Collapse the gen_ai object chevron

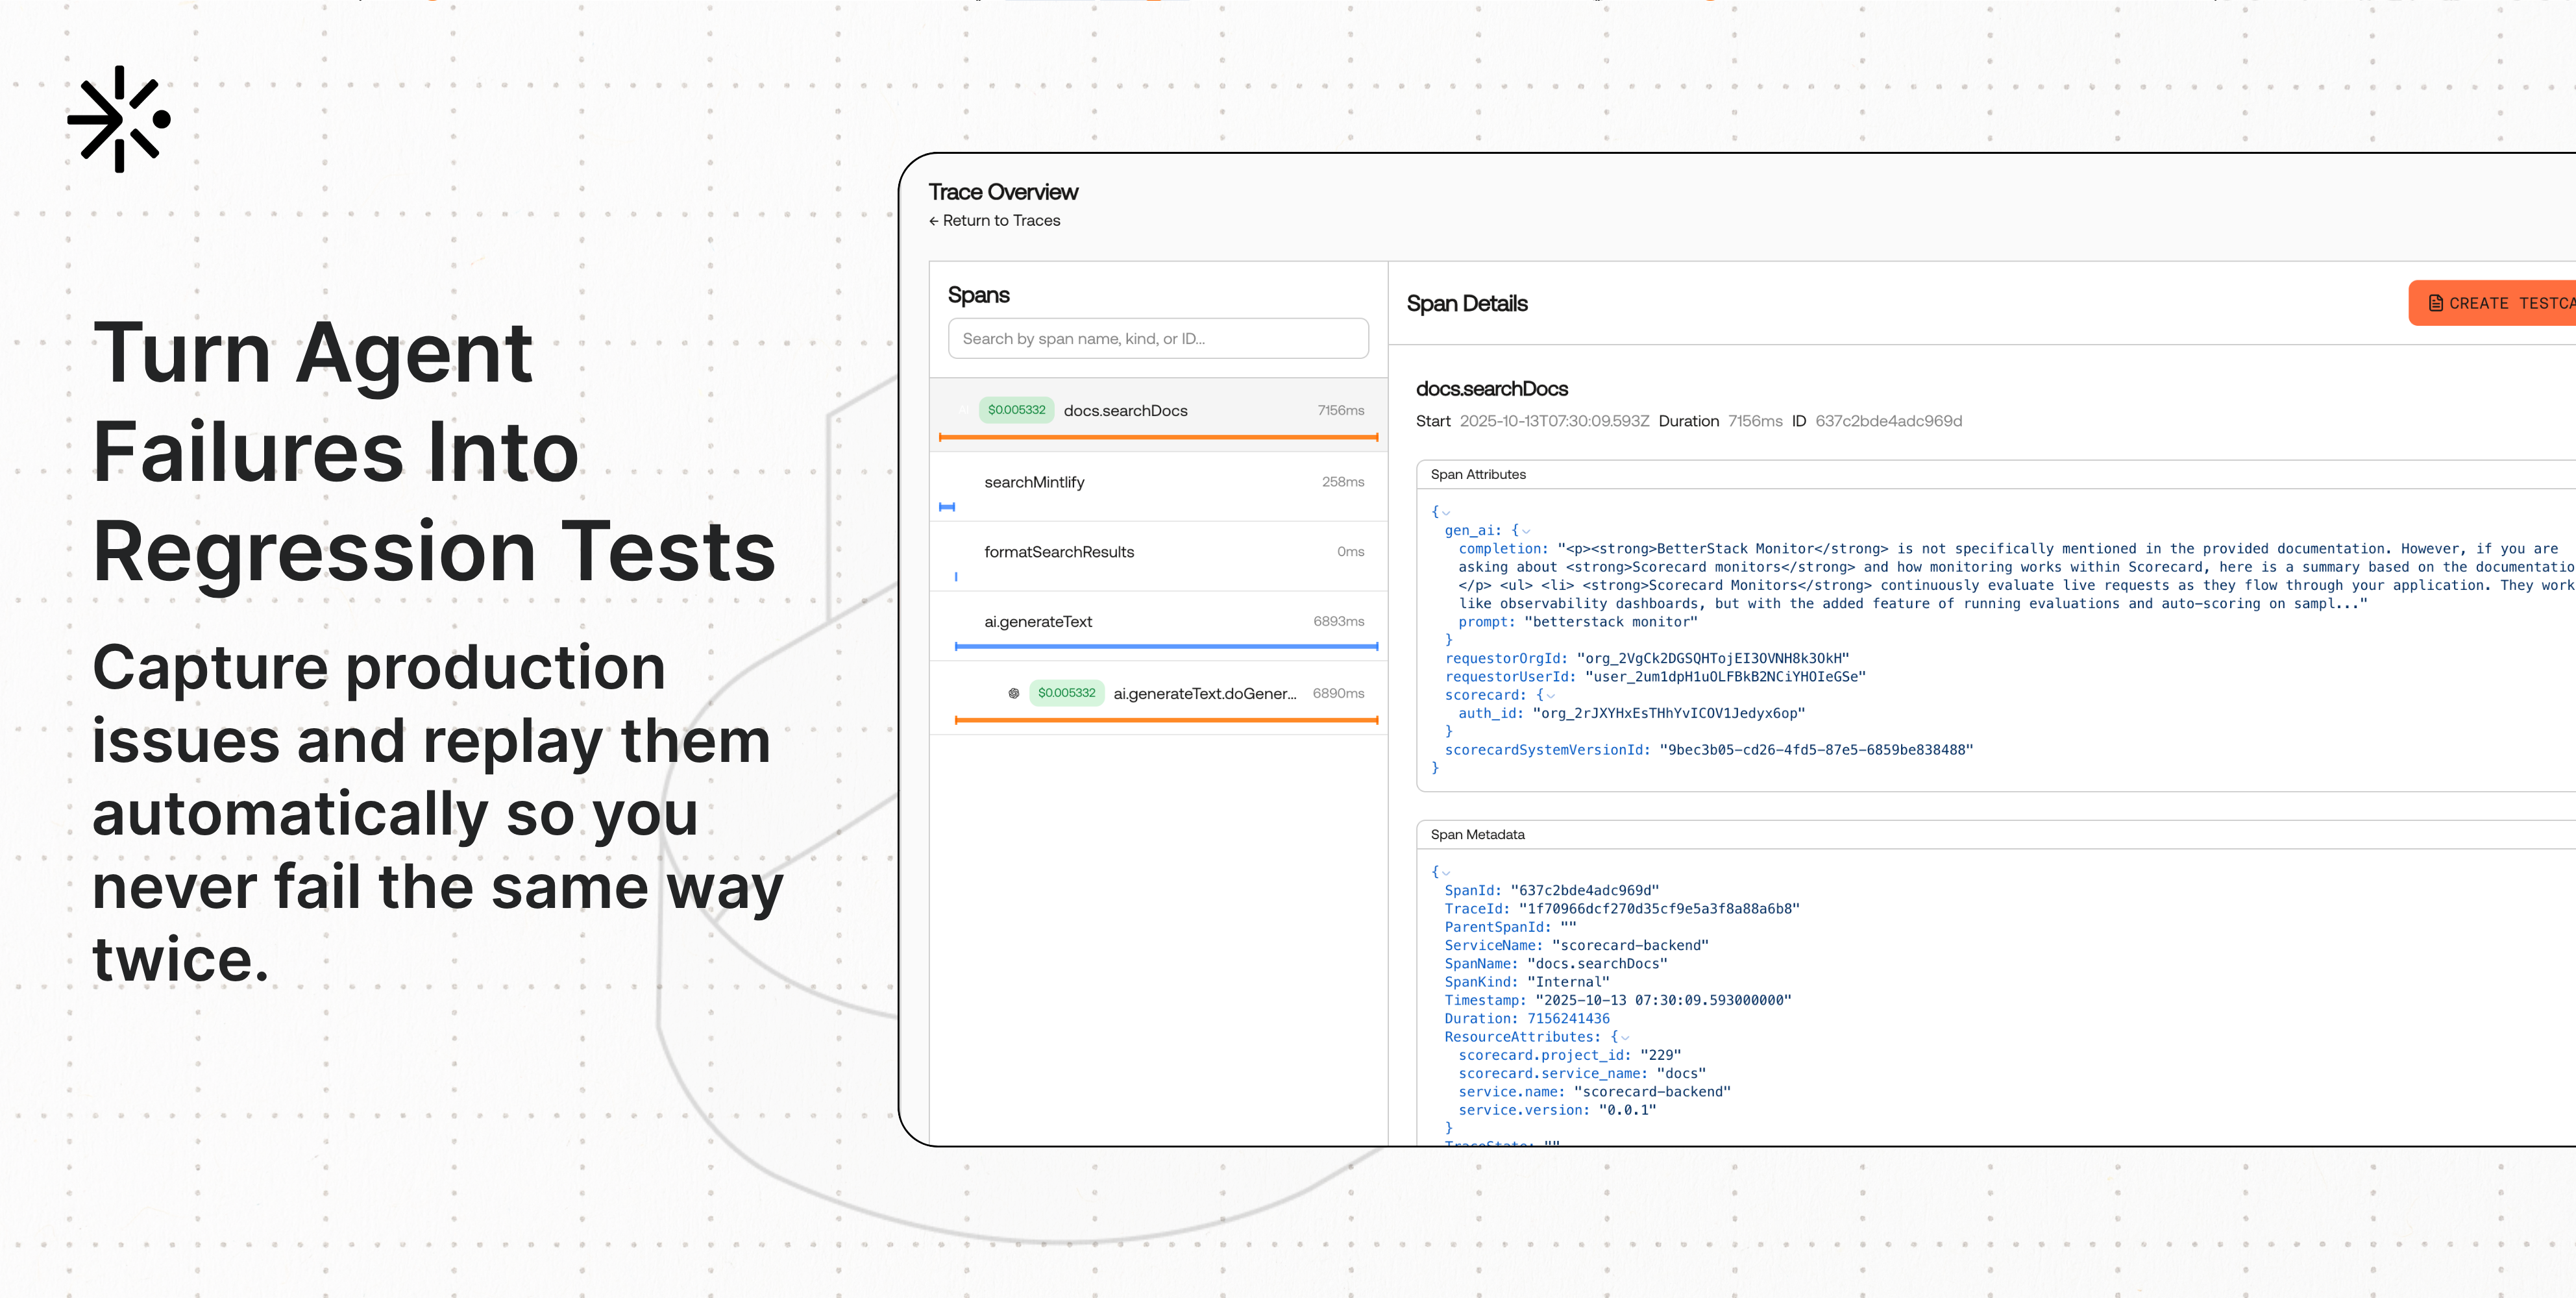[x=1526, y=532]
